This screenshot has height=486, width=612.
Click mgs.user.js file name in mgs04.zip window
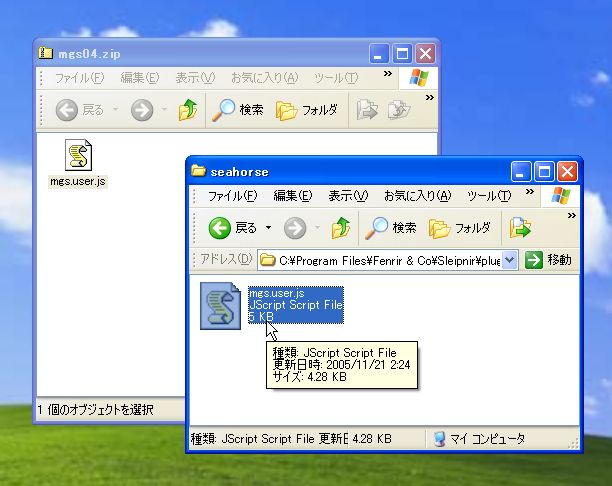point(78,182)
